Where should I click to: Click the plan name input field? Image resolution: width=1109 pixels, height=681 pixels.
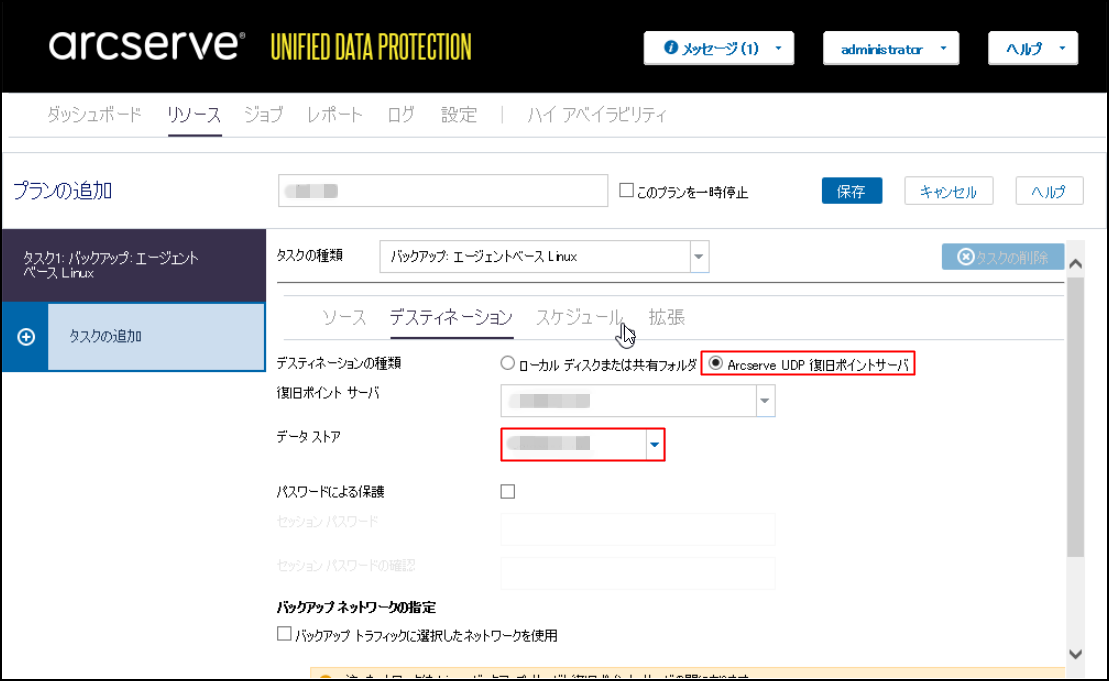[x=443, y=190]
